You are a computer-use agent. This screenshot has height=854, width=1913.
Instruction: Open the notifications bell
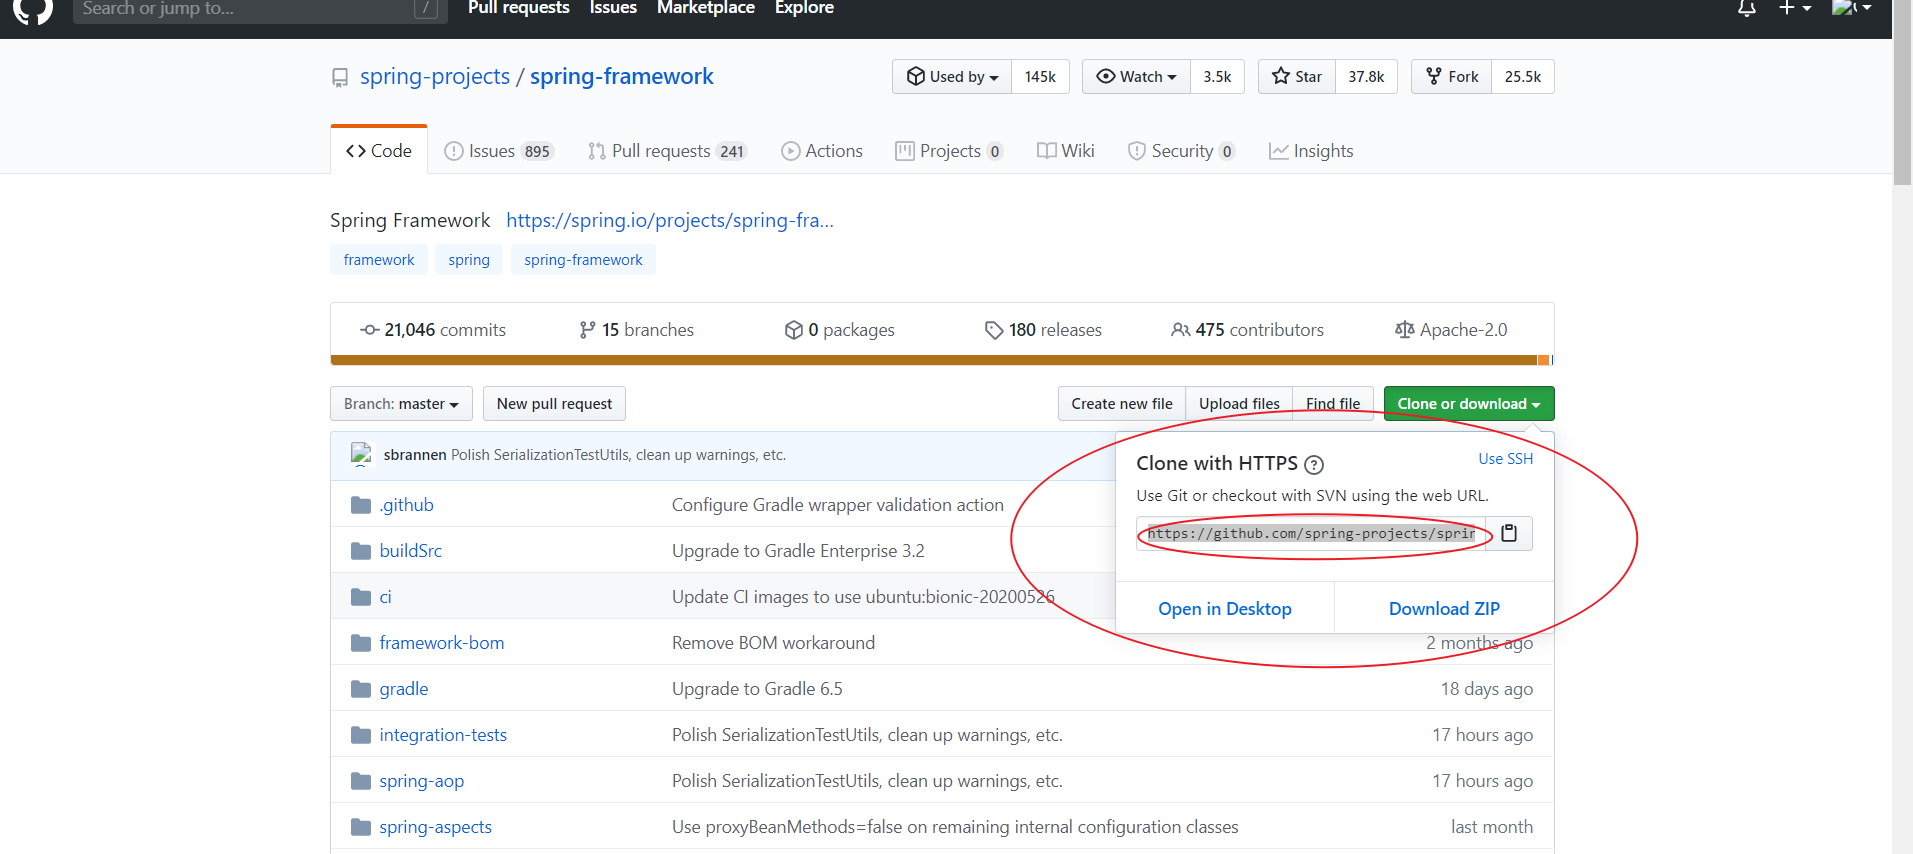(1747, 8)
